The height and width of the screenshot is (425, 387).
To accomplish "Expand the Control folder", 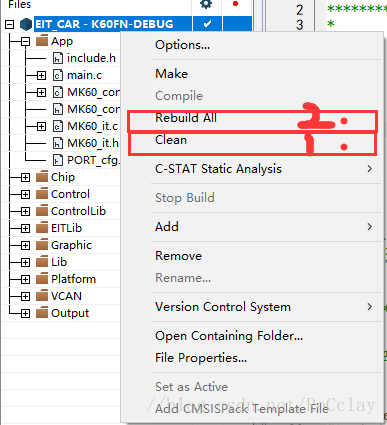I will coord(26,194).
